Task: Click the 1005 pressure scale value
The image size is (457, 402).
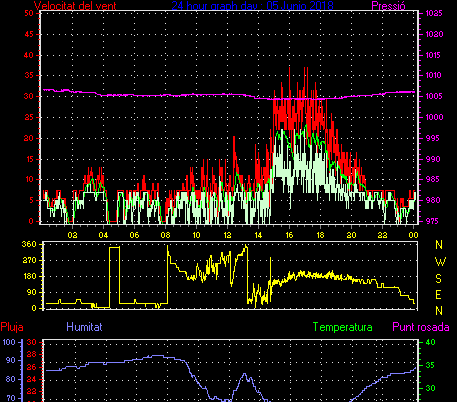Action: coord(434,96)
